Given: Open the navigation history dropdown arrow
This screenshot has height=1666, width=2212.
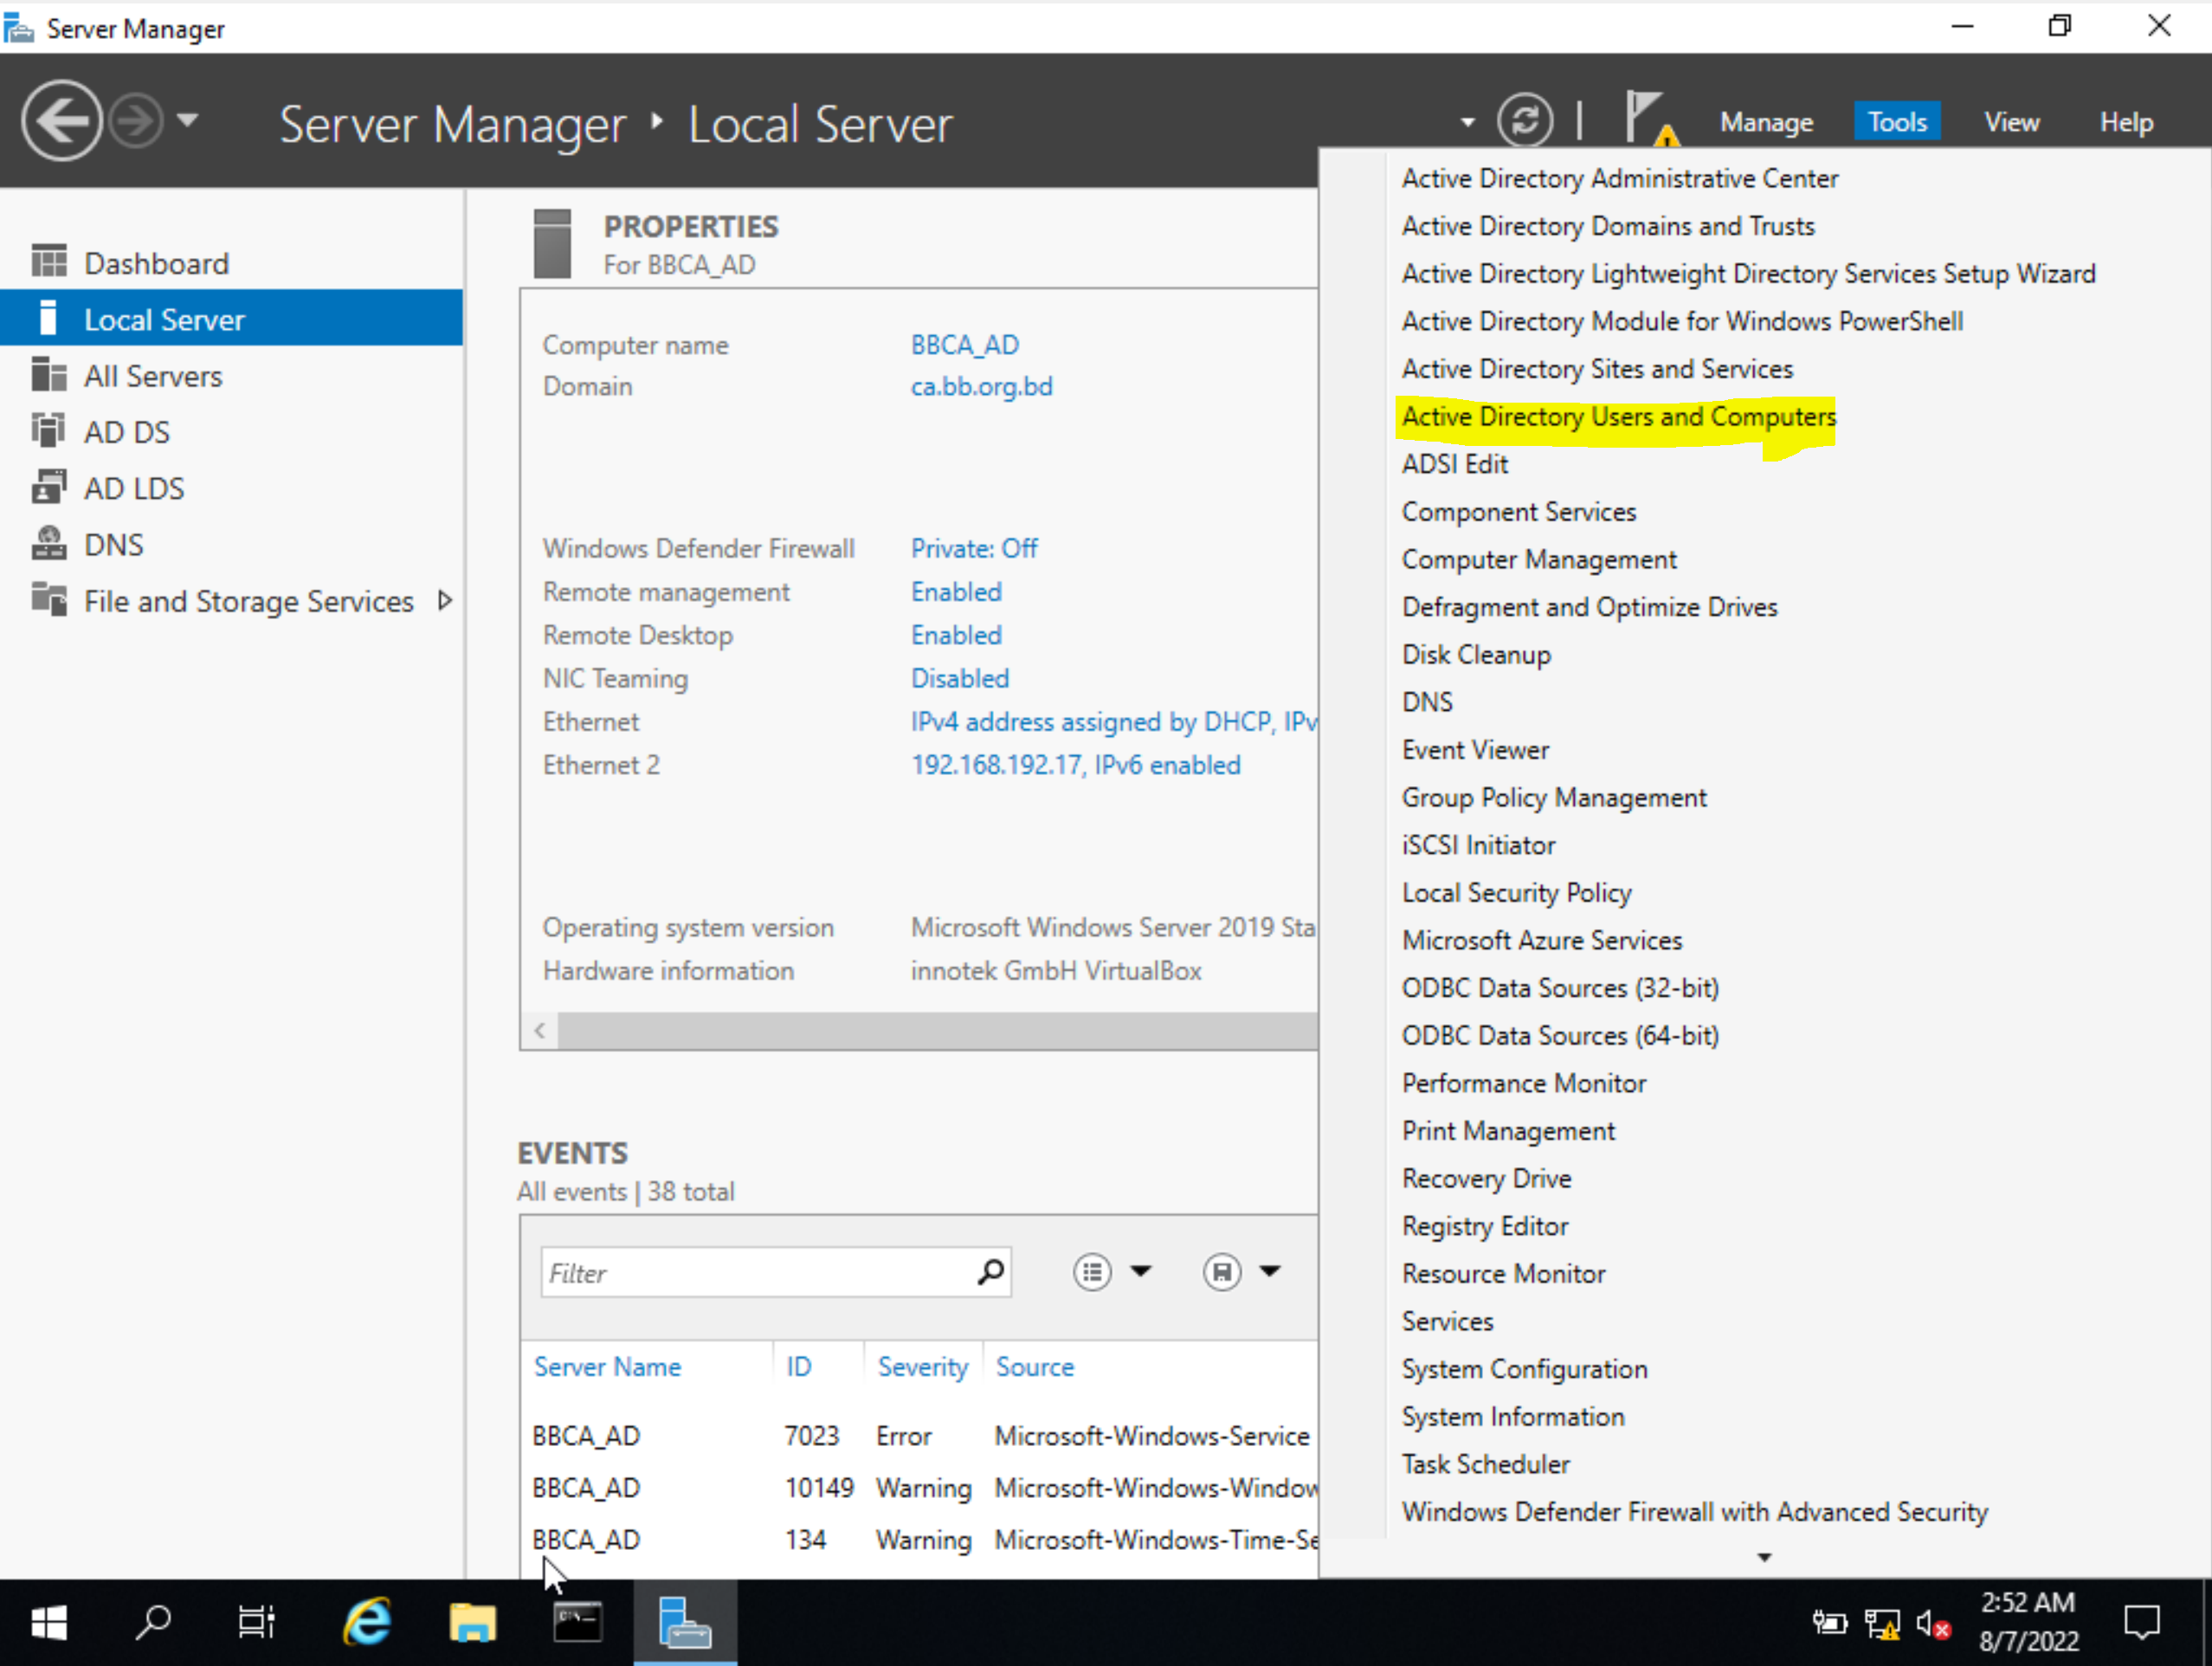Looking at the screenshot, I should point(187,121).
